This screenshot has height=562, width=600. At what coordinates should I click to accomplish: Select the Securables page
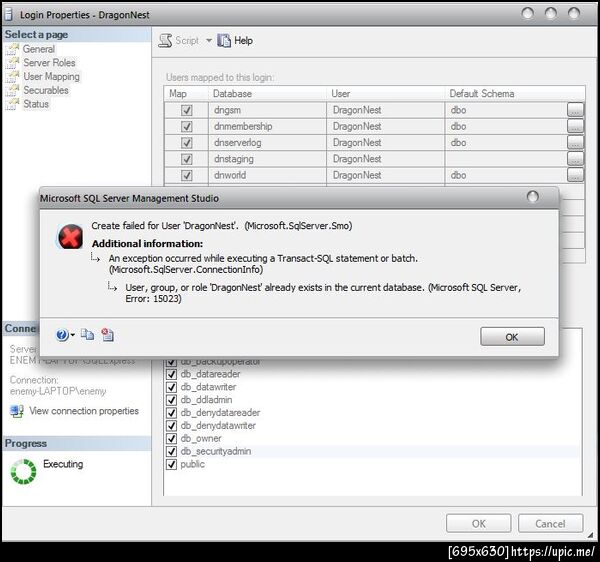click(x=46, y=90)
